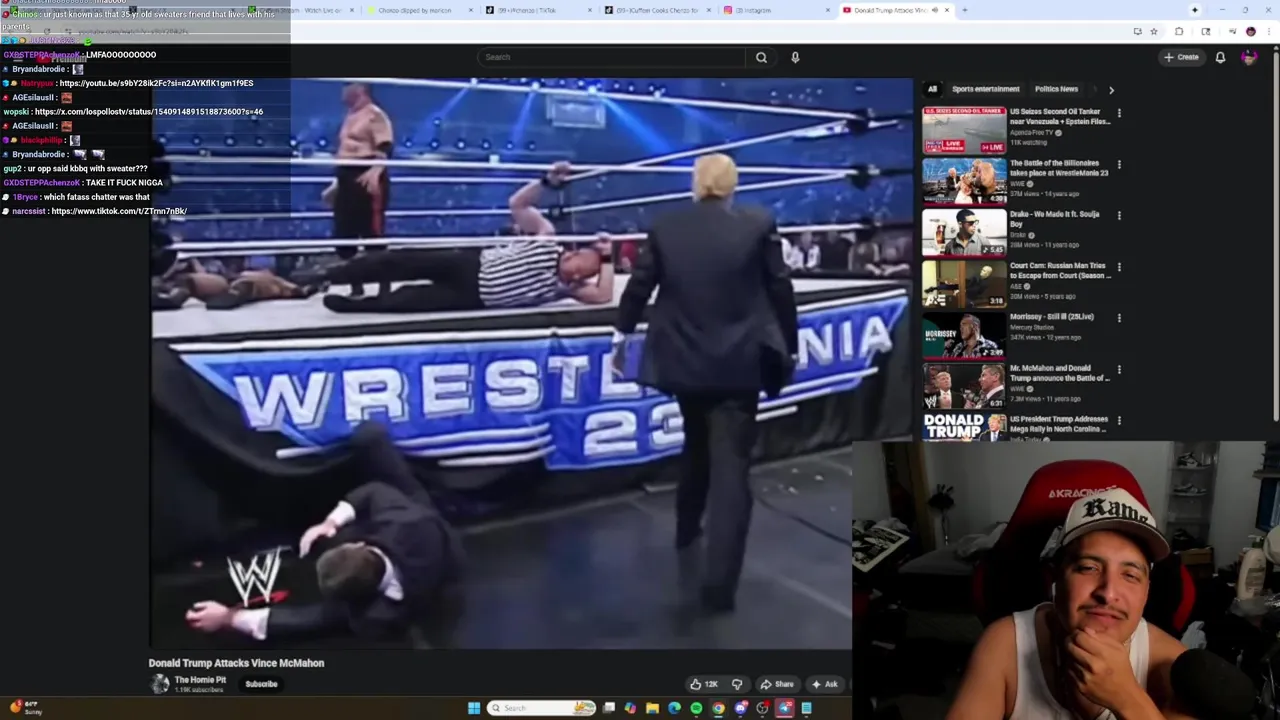This screenshot has height=720, width=1280.
Task: Click video title Donald Trump Attacks Vince McMahon
Action: point(236,663)
